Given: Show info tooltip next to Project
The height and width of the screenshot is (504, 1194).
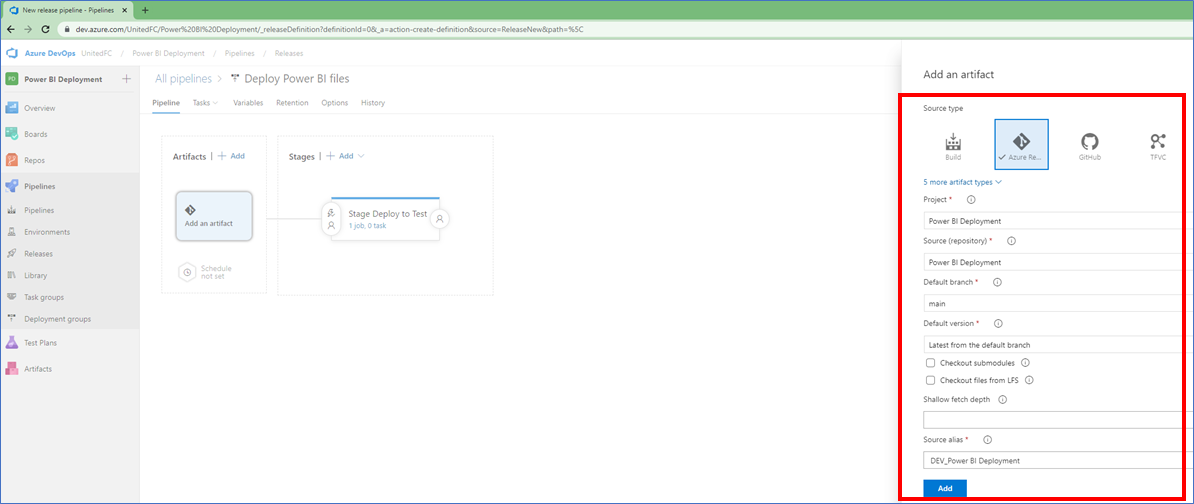Looking at the screenshot, I should (971, 199).
